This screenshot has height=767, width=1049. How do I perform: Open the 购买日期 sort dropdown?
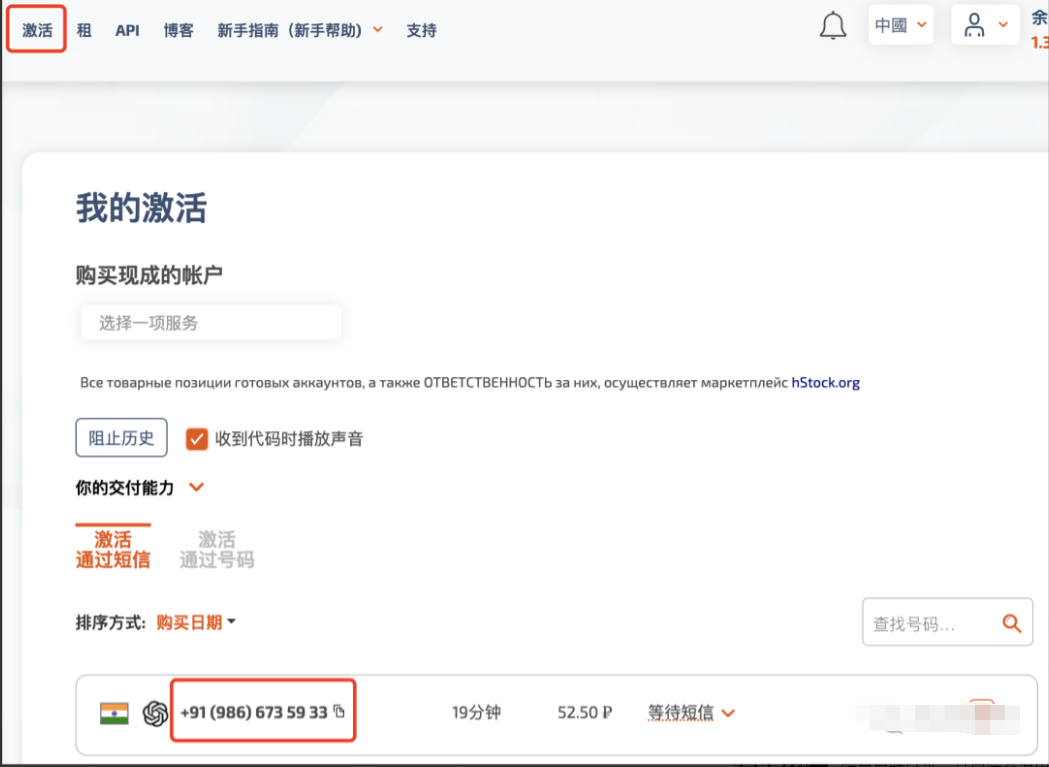(196, 622)
